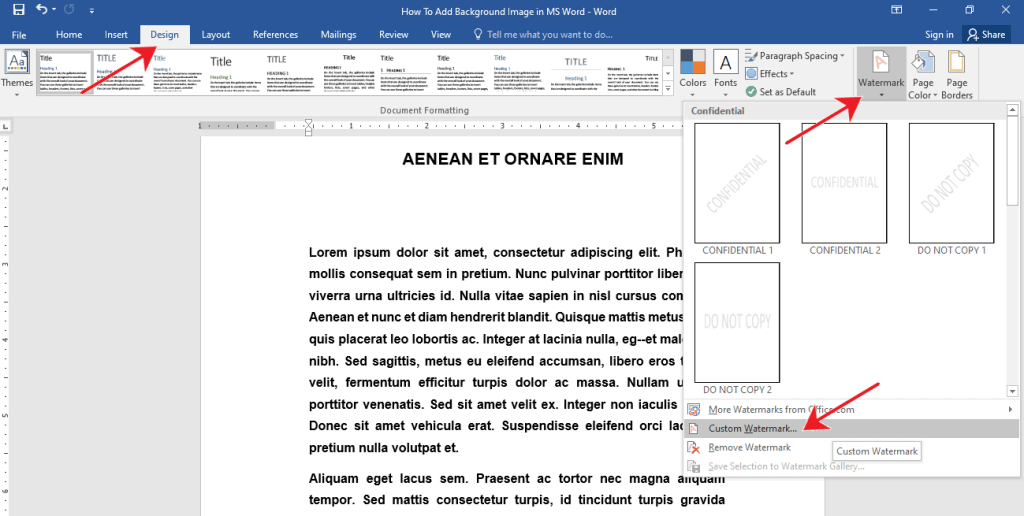This screenshot has width=1024, height=516.
Task: Select the DO NOT COPY 2 watermark
Action: [x=737, y=329]
